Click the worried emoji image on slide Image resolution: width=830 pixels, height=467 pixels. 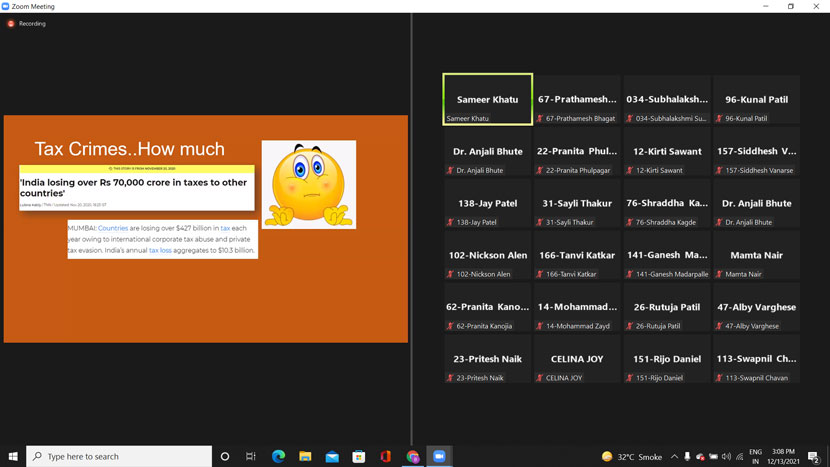pyautogui.click(x=309, y=184)
